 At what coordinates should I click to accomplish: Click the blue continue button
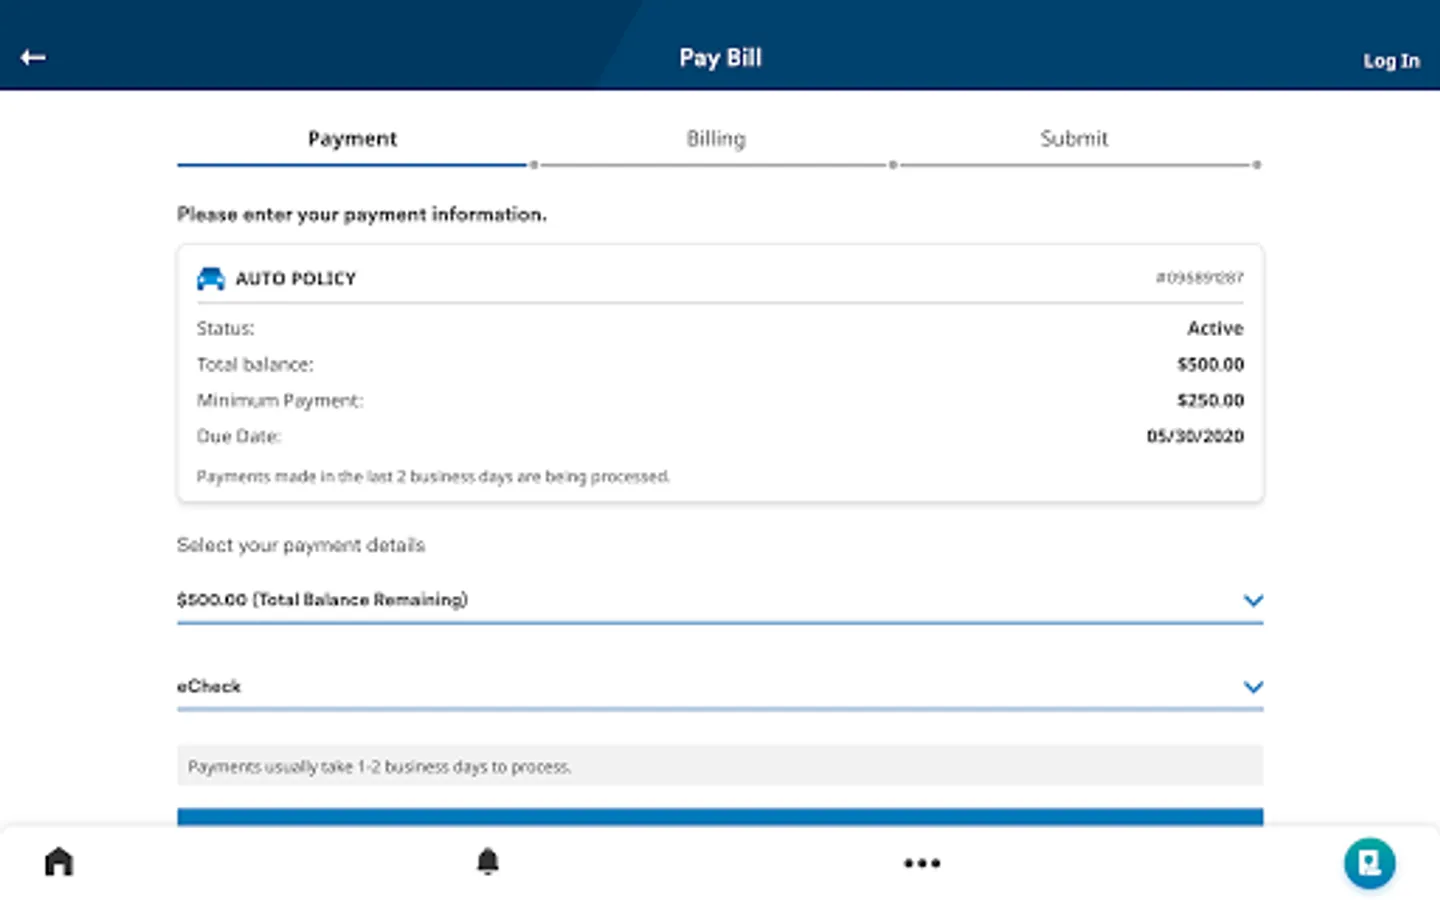pos(720,817)
